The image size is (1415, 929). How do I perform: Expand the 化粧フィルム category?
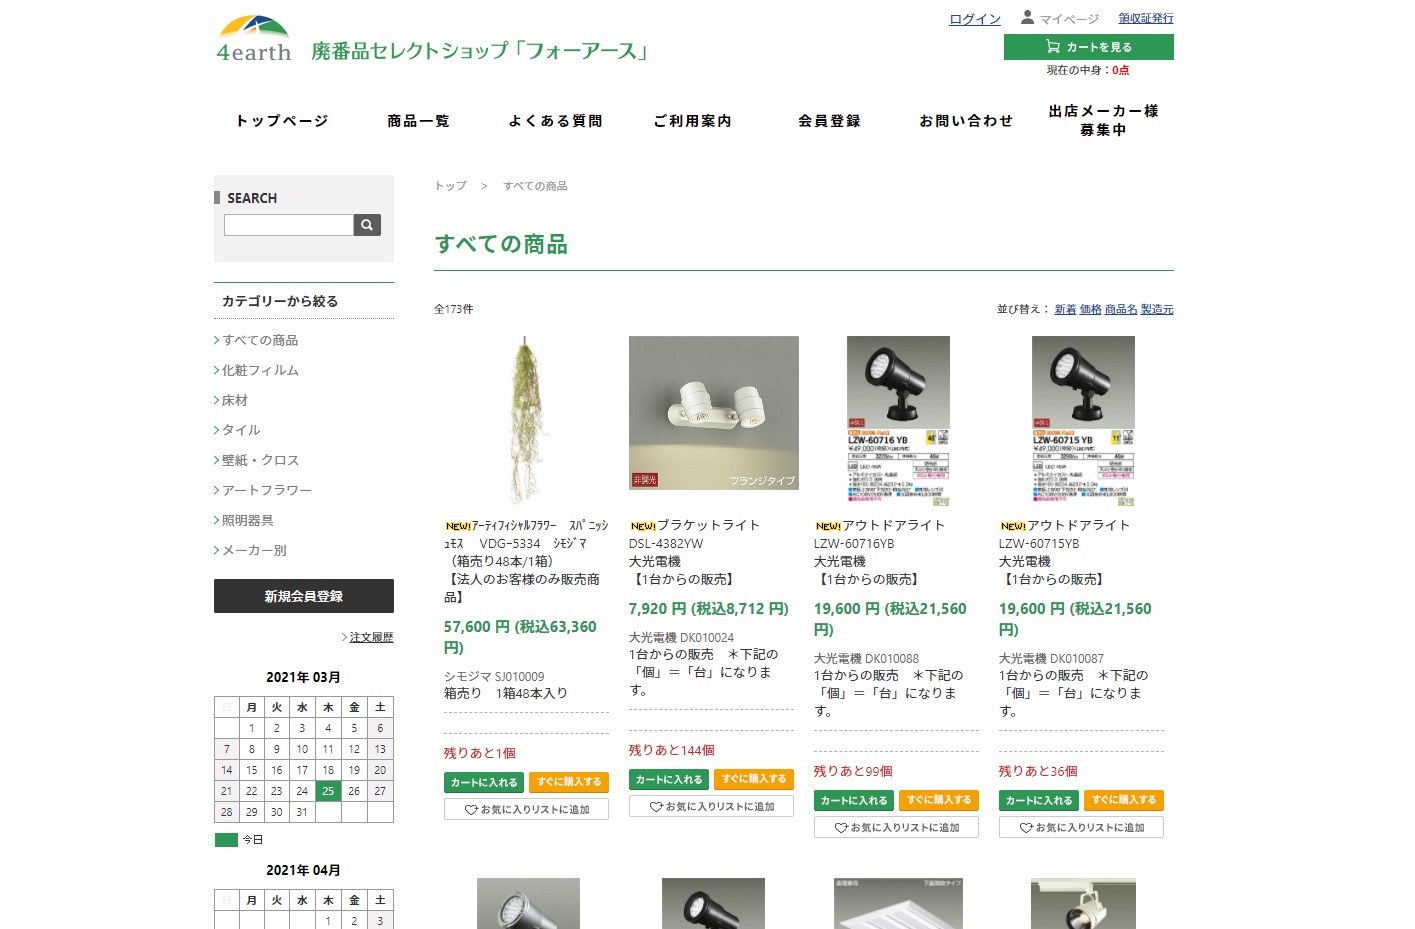260,370
